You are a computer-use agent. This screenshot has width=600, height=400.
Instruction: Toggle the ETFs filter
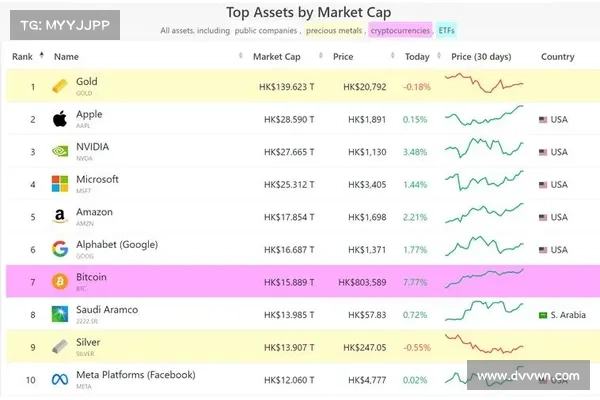tap(448, 31)
